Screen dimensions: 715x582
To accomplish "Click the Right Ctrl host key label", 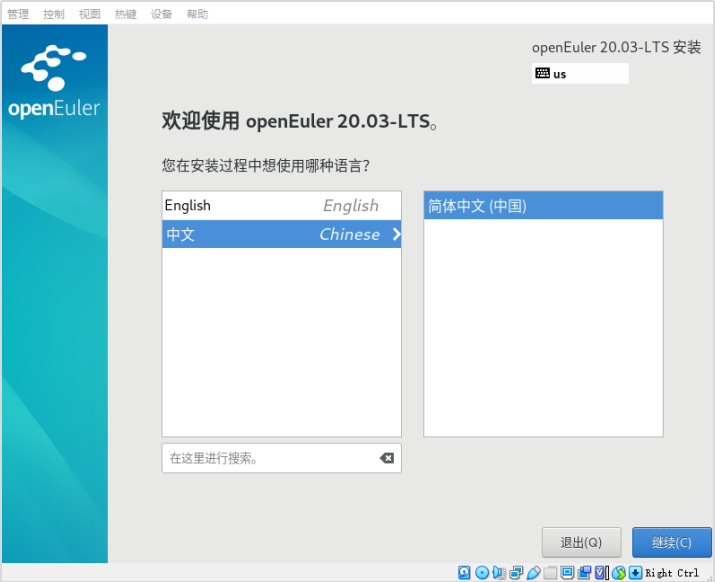I will click(x=672, y=573).
